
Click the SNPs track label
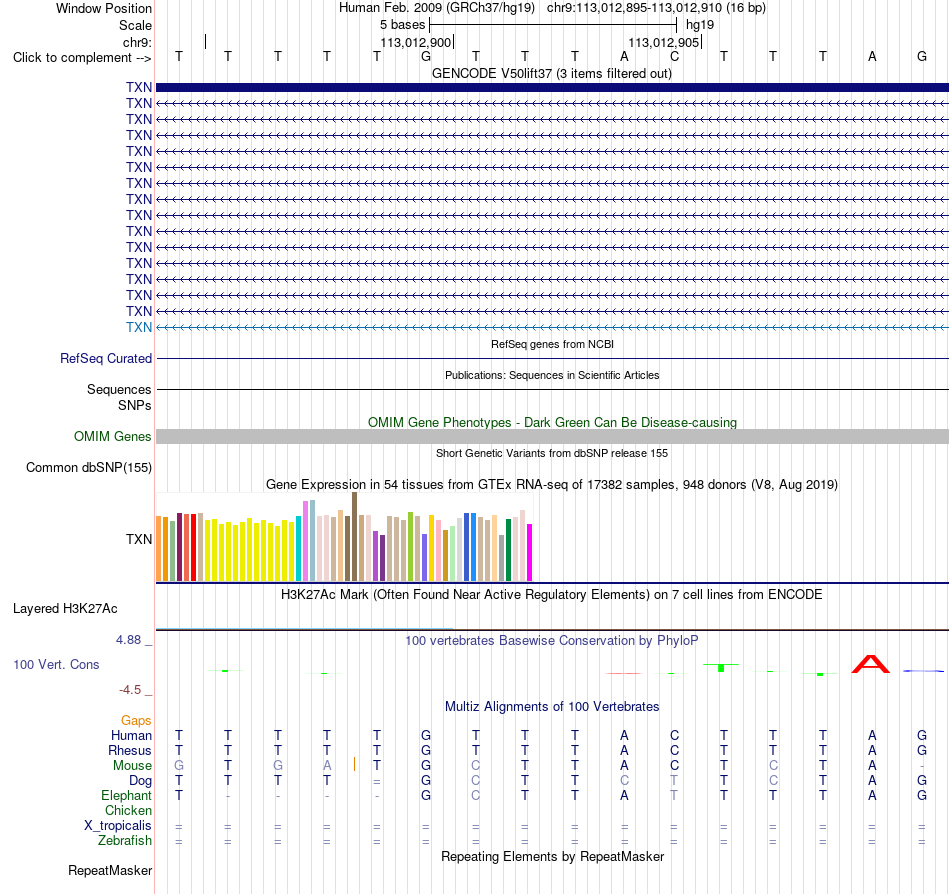(135, 405)
